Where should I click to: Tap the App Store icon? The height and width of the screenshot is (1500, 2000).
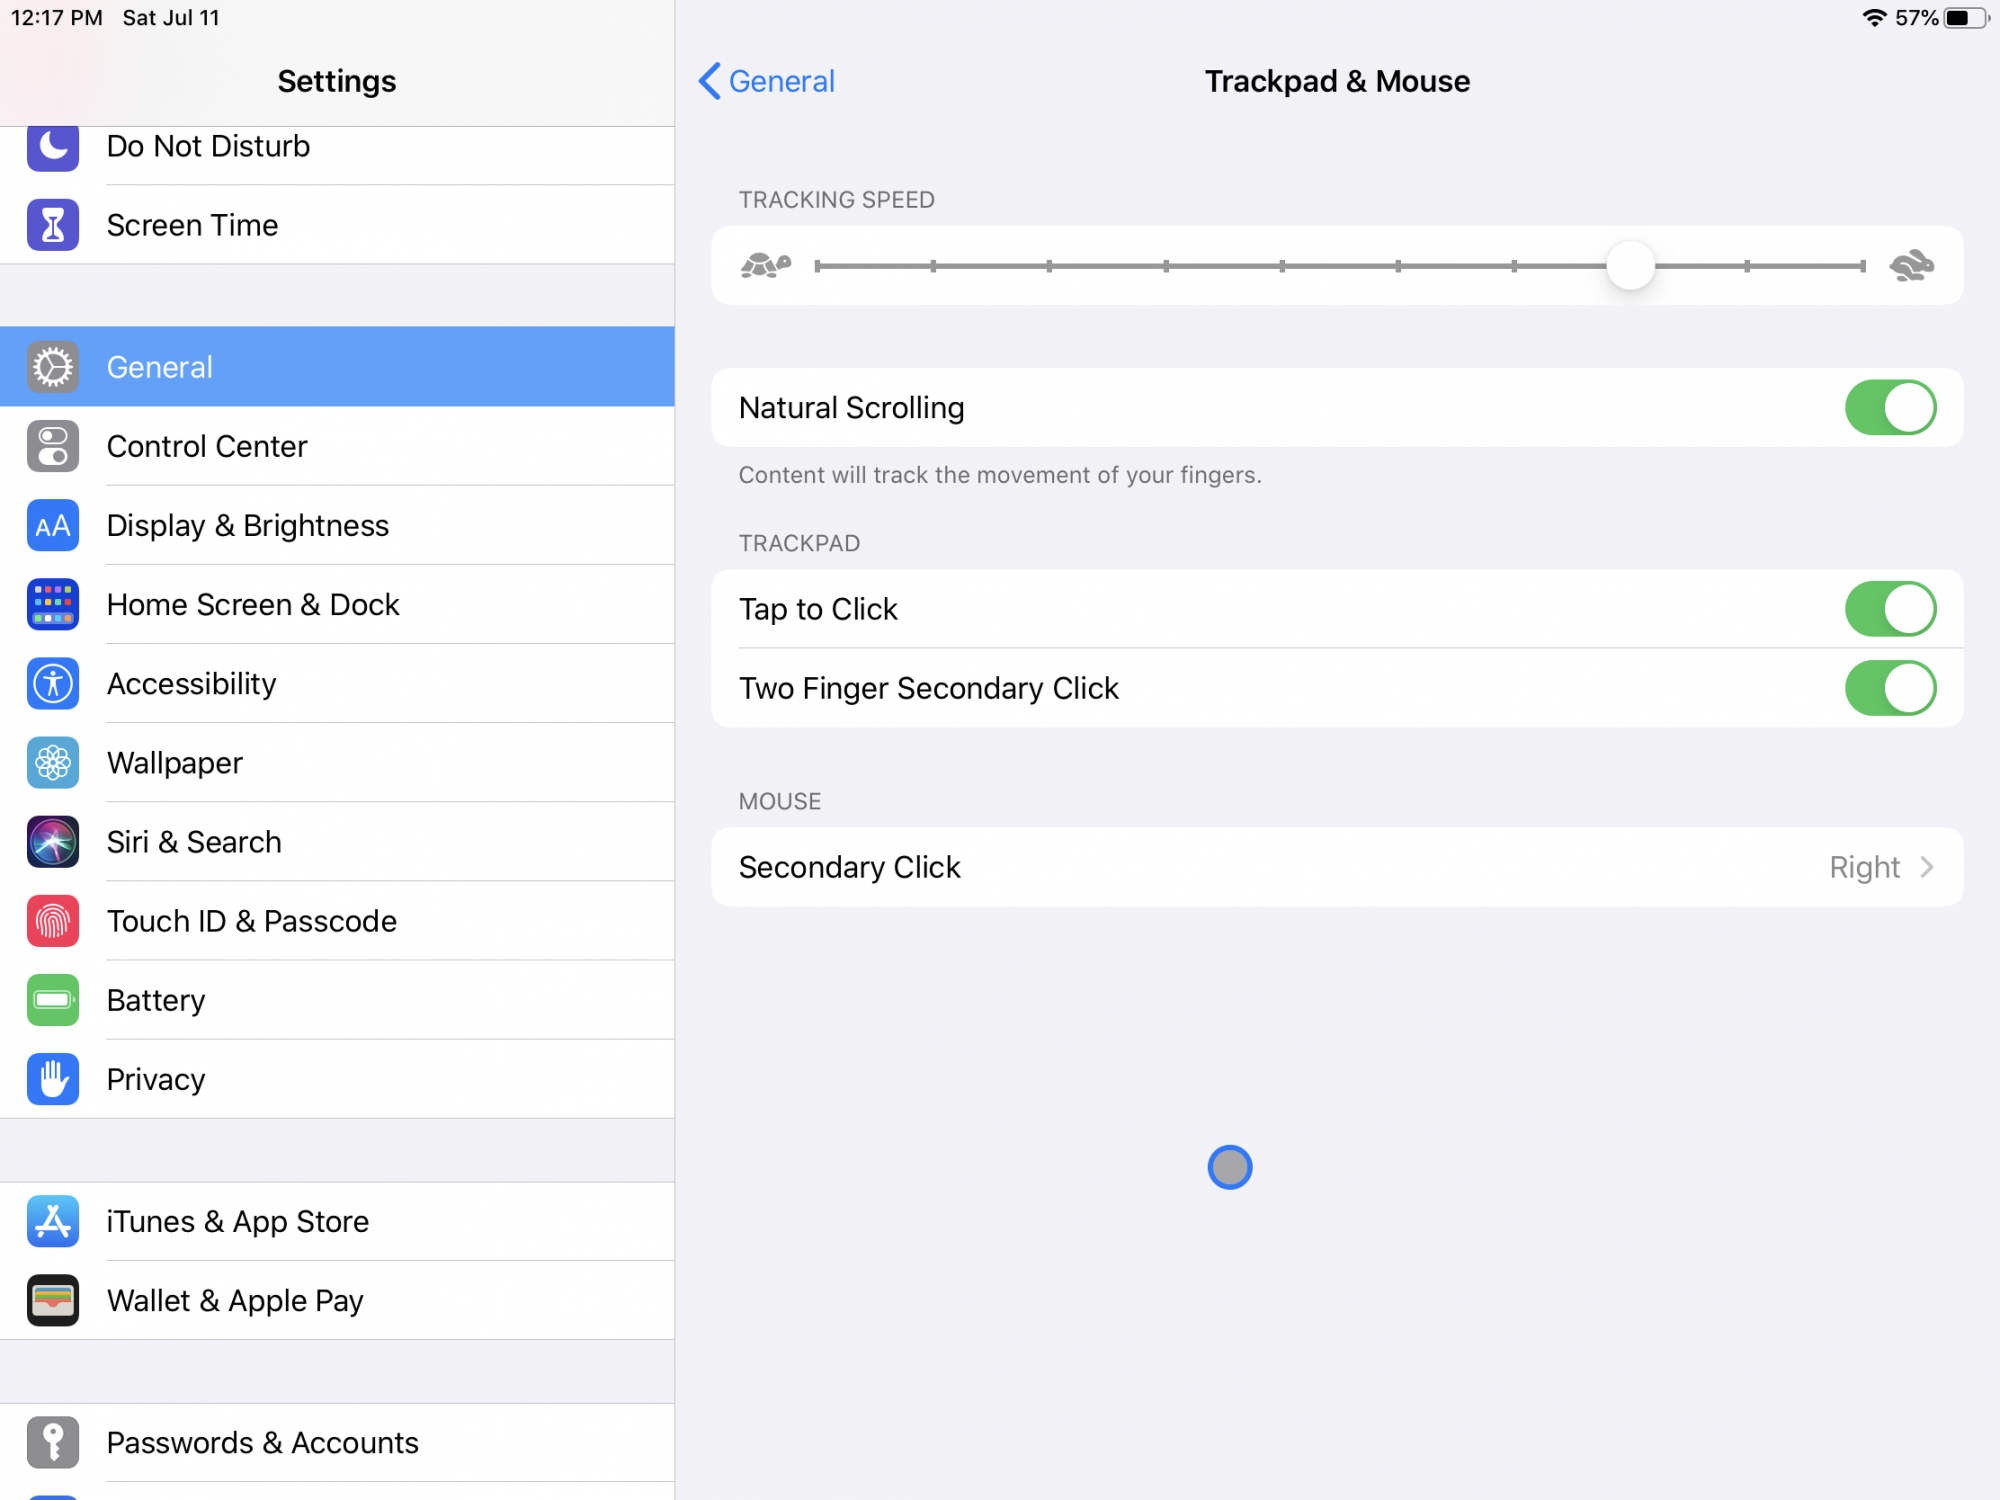pyautogui.click(x=53, y=1221)
